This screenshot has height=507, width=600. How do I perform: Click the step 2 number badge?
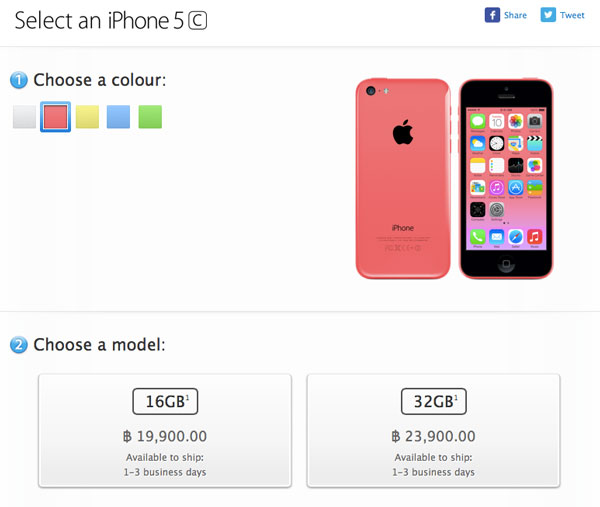coord(19,345)
